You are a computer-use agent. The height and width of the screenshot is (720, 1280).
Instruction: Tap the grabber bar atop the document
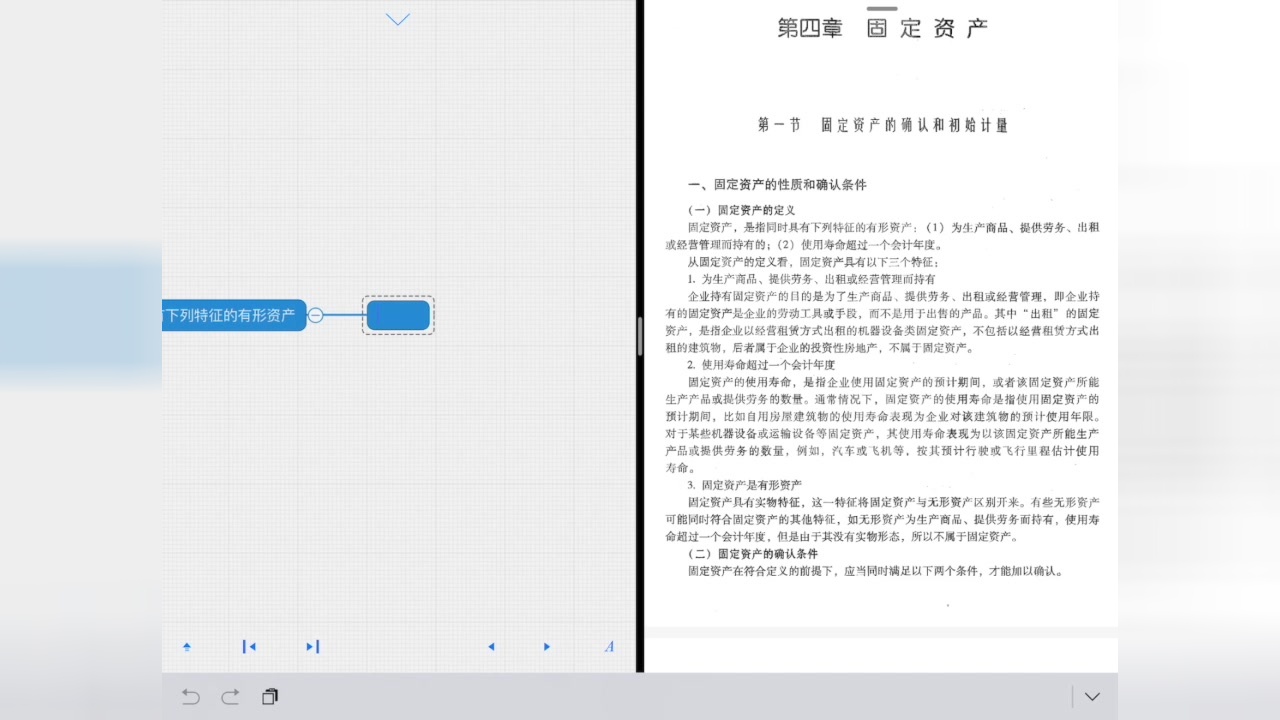coord(882,8)
